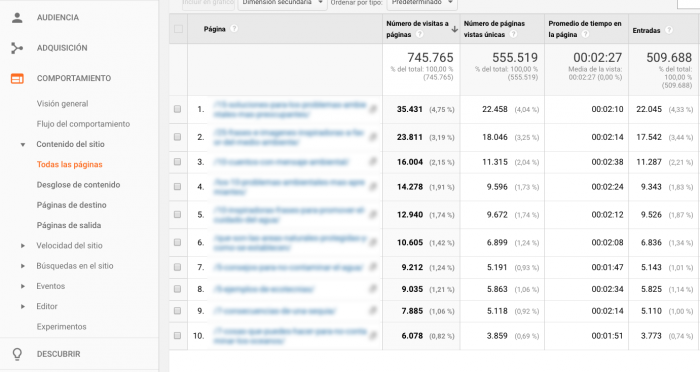This screenshot has width=700, height=372.
Task: Click the value 3.773 in row 10
Action: 651,336
